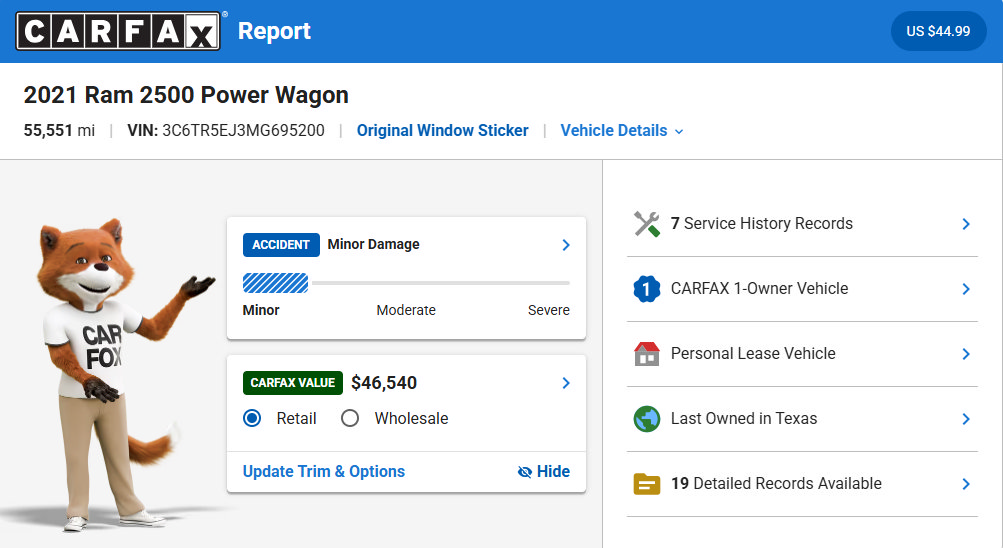Image resolution: width=1003 pixels, height=548 pixels.
Task: Click the wrench service history icon
Action: click(x=647, y=224)
